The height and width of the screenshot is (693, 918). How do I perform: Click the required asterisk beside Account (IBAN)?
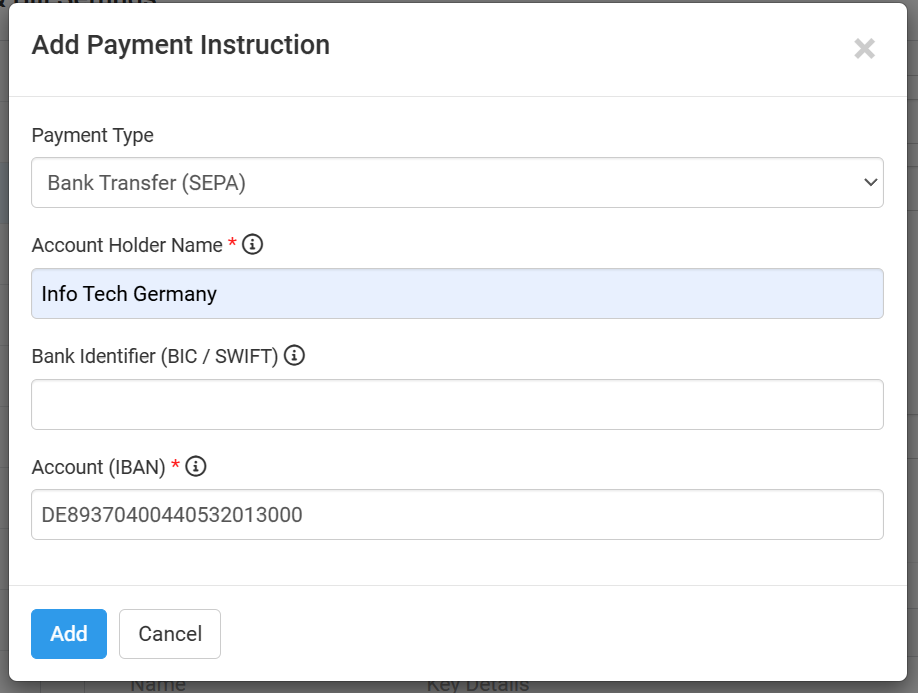tap(176, 466)
